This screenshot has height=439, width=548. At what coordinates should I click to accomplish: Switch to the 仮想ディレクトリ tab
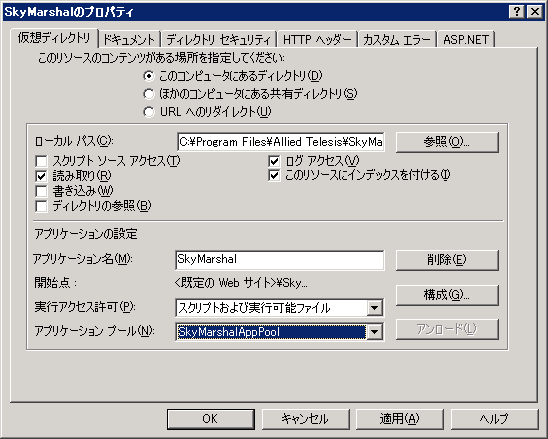tap(54, 38)
